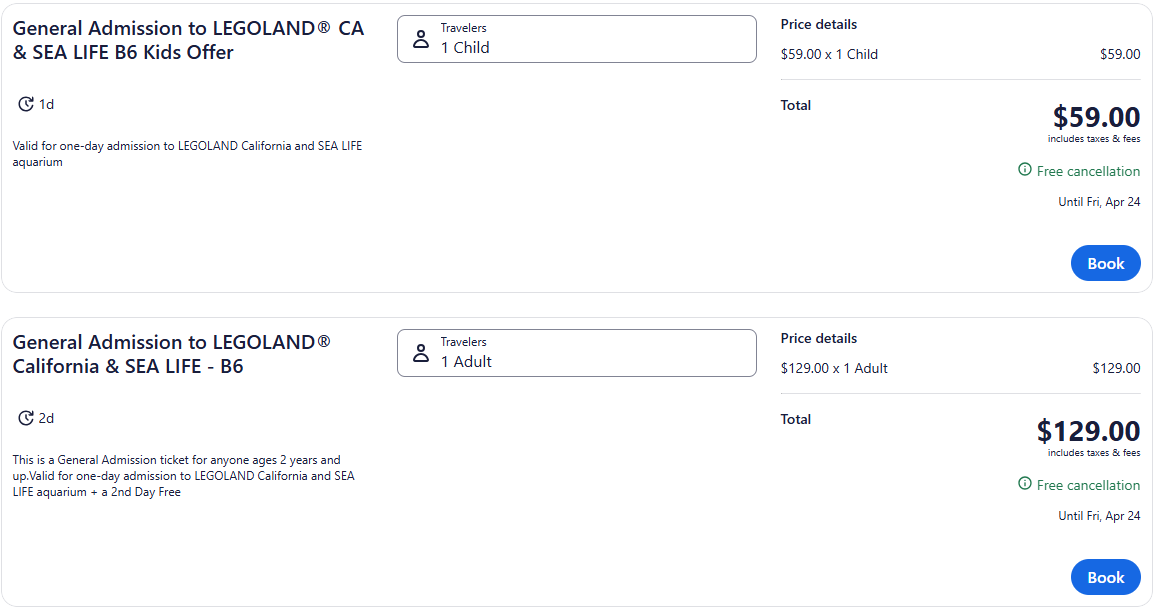This screenshot has height=610, width=1159.
Task: Click the $129.00 total price
Action: click(x=1088, y=432)
